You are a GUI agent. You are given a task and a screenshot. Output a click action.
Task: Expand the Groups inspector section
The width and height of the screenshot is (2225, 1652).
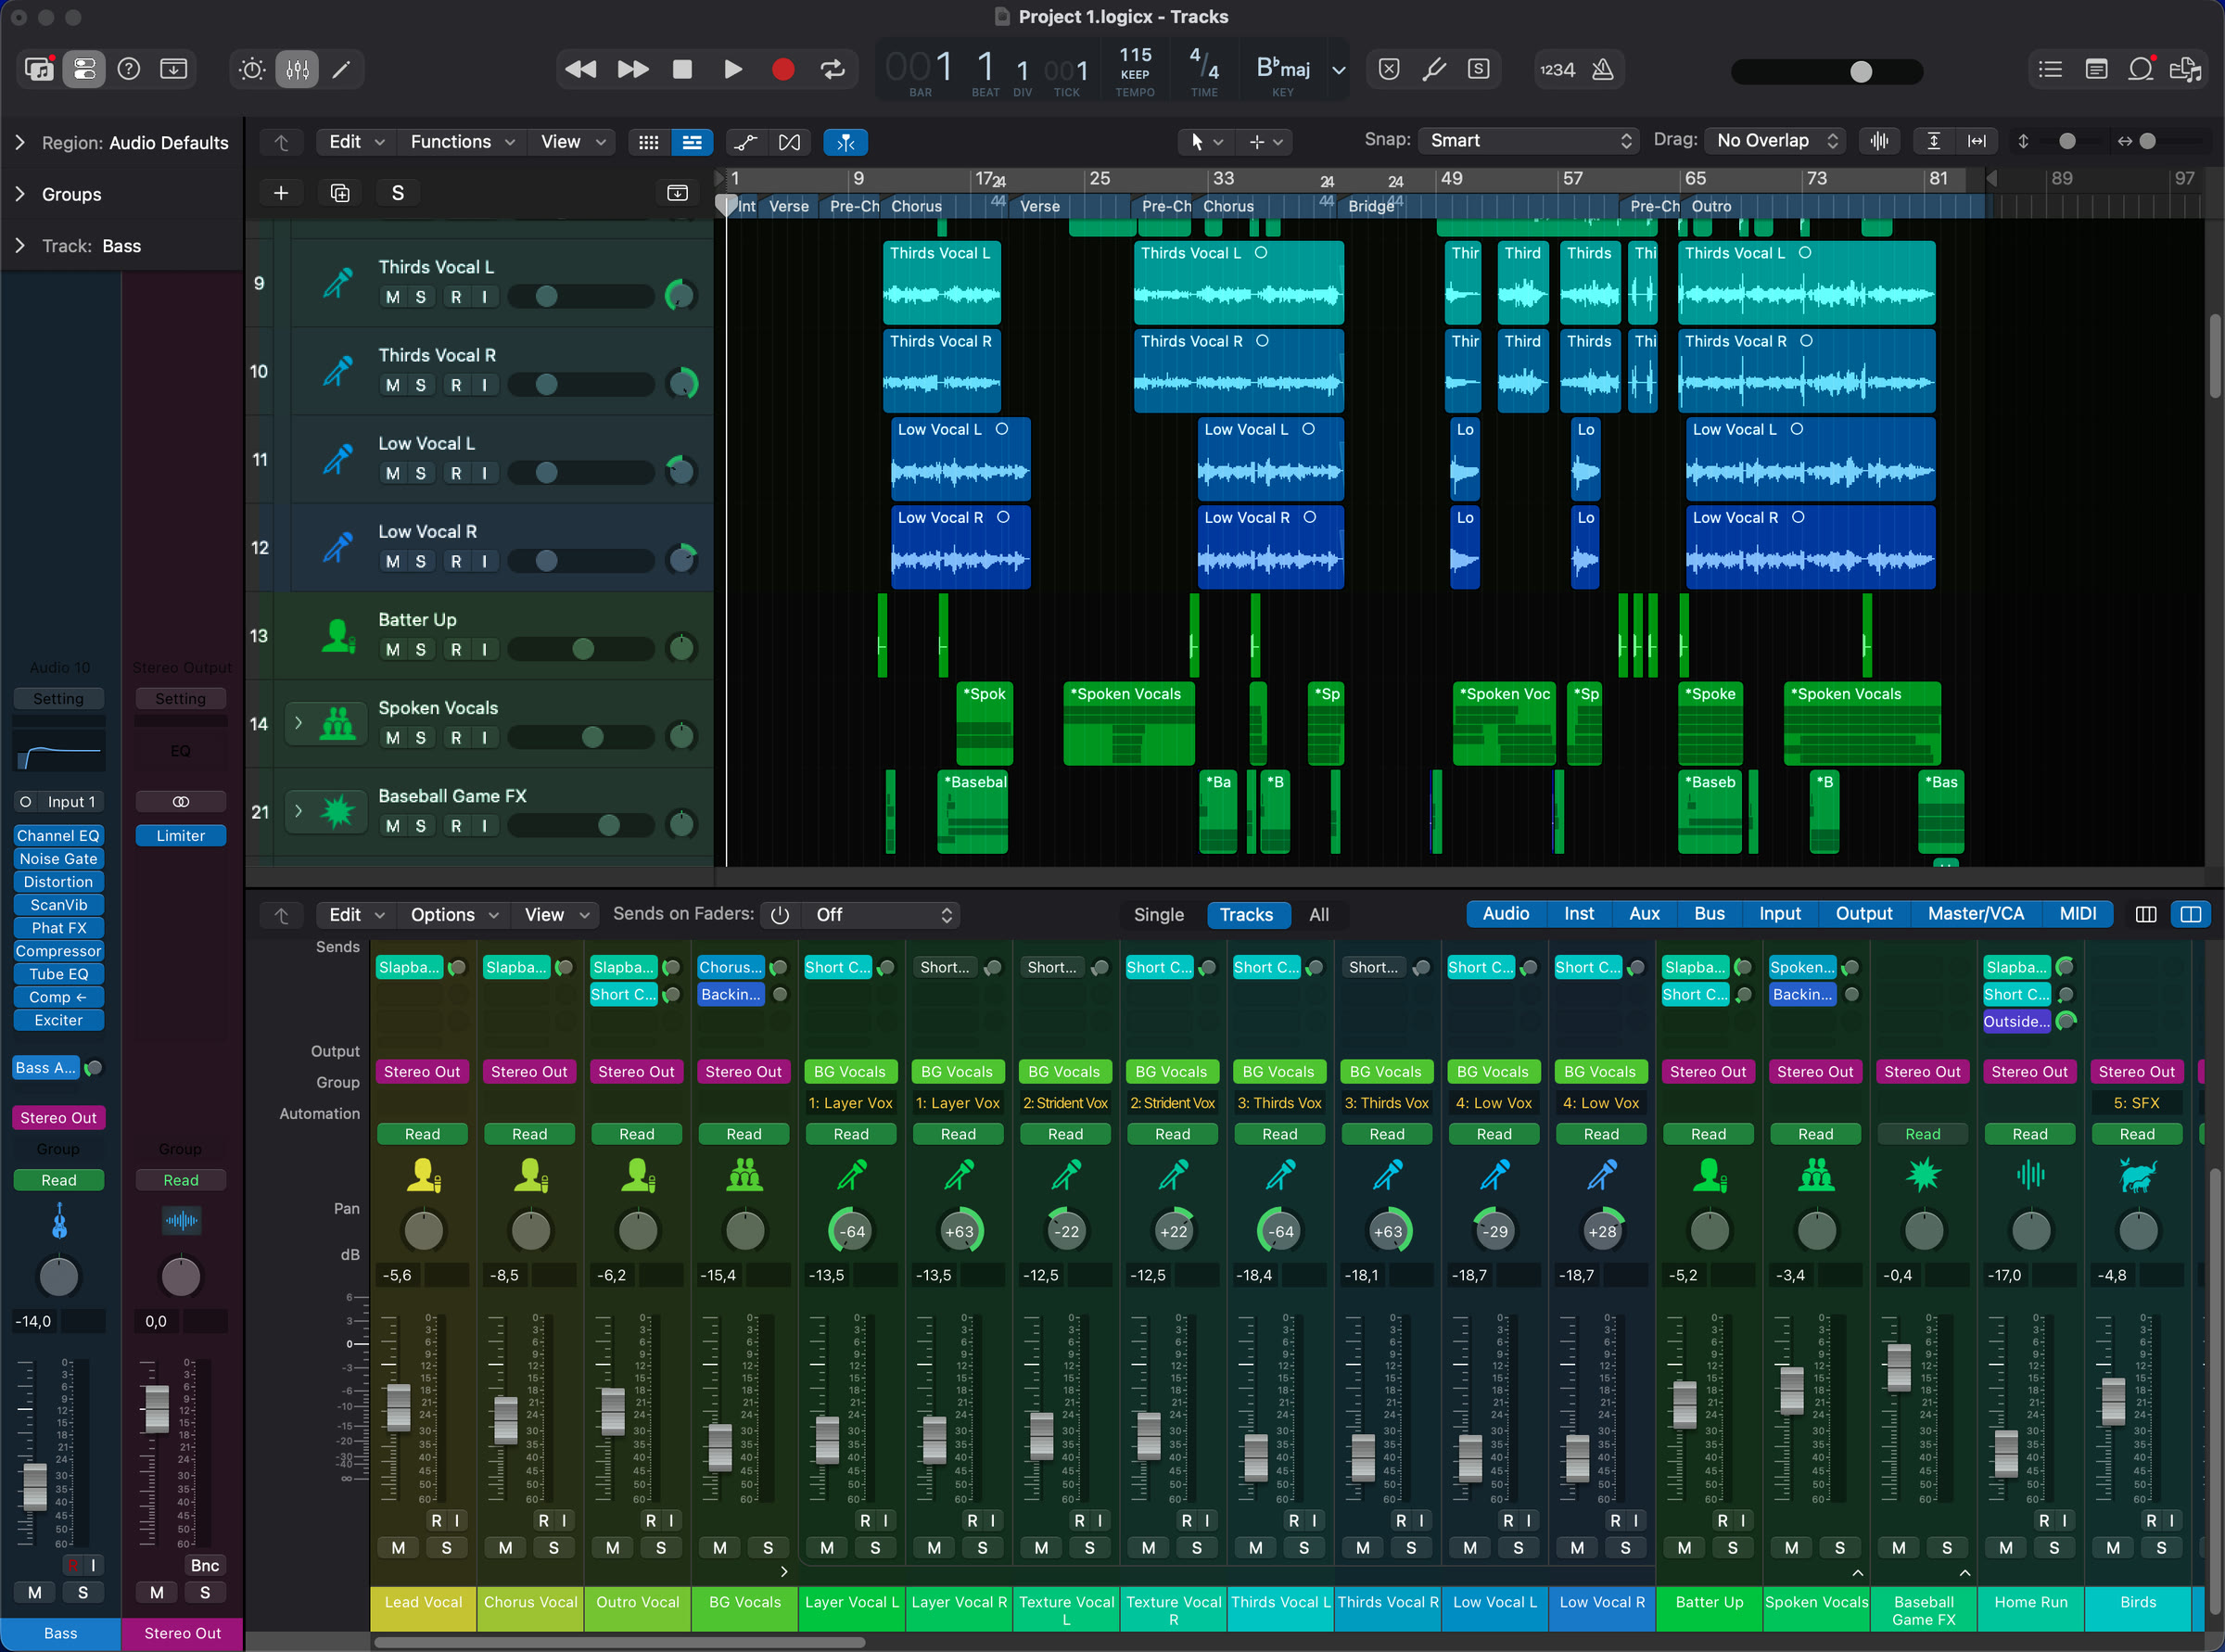tap(20, 194)
